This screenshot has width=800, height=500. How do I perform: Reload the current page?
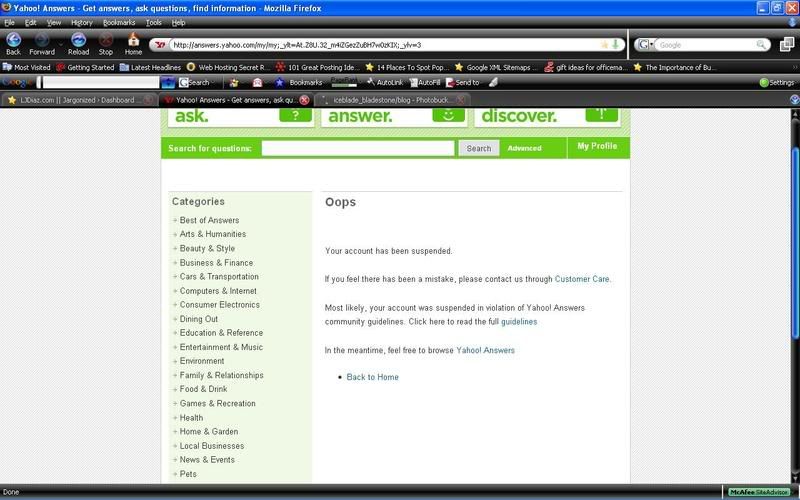coord(78,43)
